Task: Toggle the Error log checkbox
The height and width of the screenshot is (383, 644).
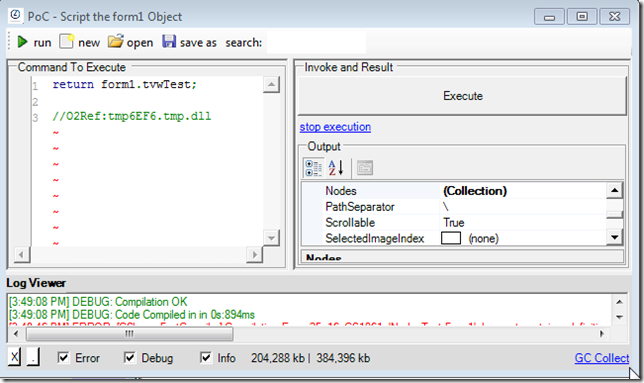Action: coord(63,358)
